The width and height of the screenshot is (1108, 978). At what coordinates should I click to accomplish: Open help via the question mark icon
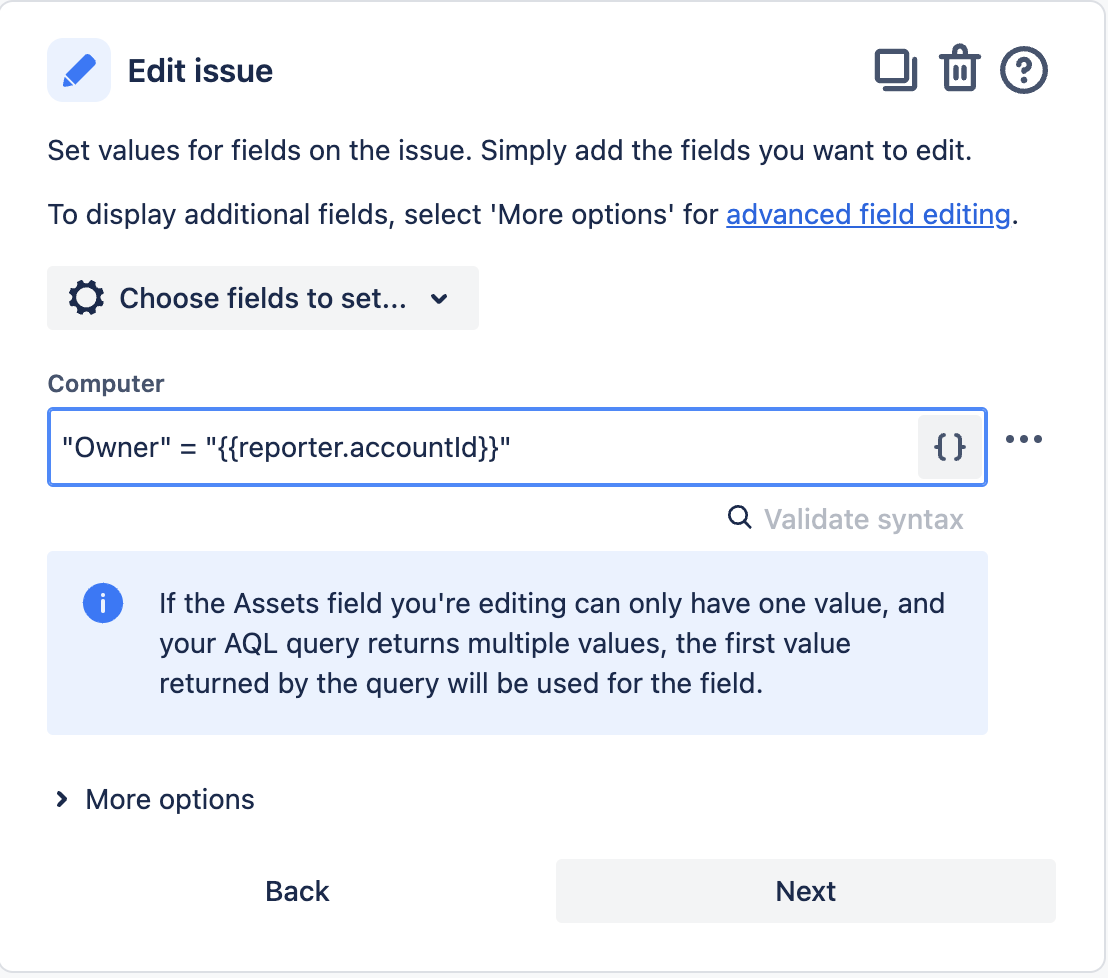[x=1023, y=70]
